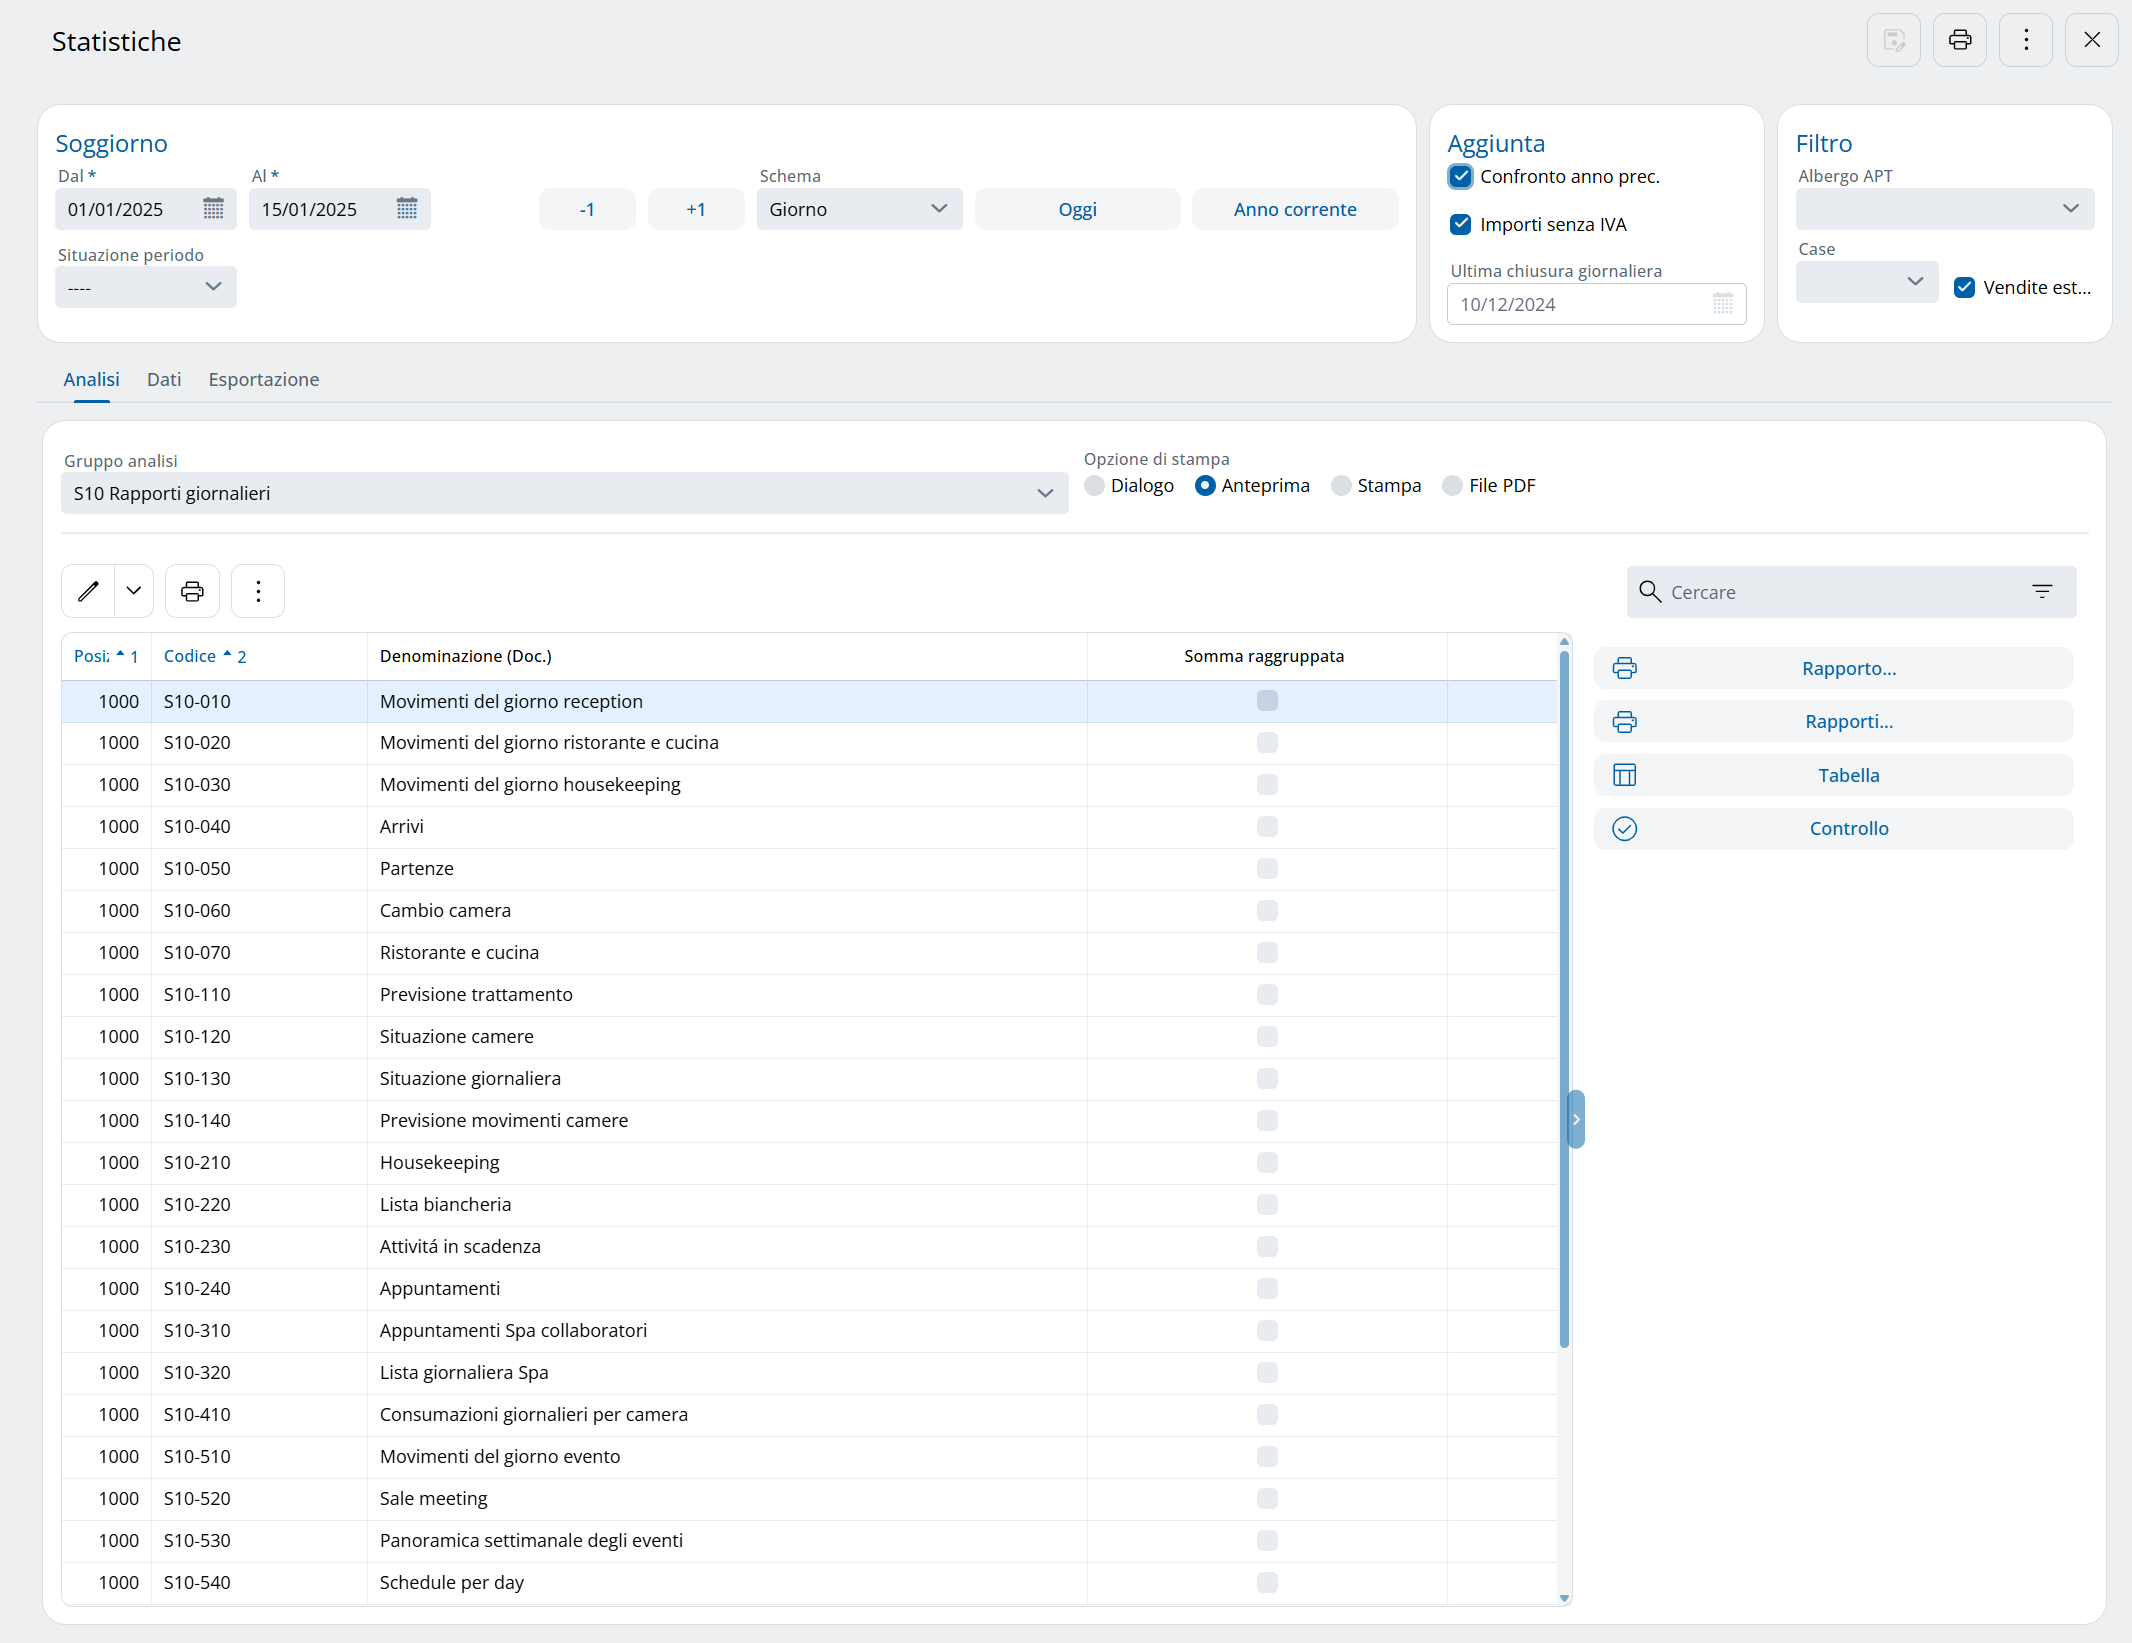
Task: Open the Esportazione tab
Action: [263, 380]
